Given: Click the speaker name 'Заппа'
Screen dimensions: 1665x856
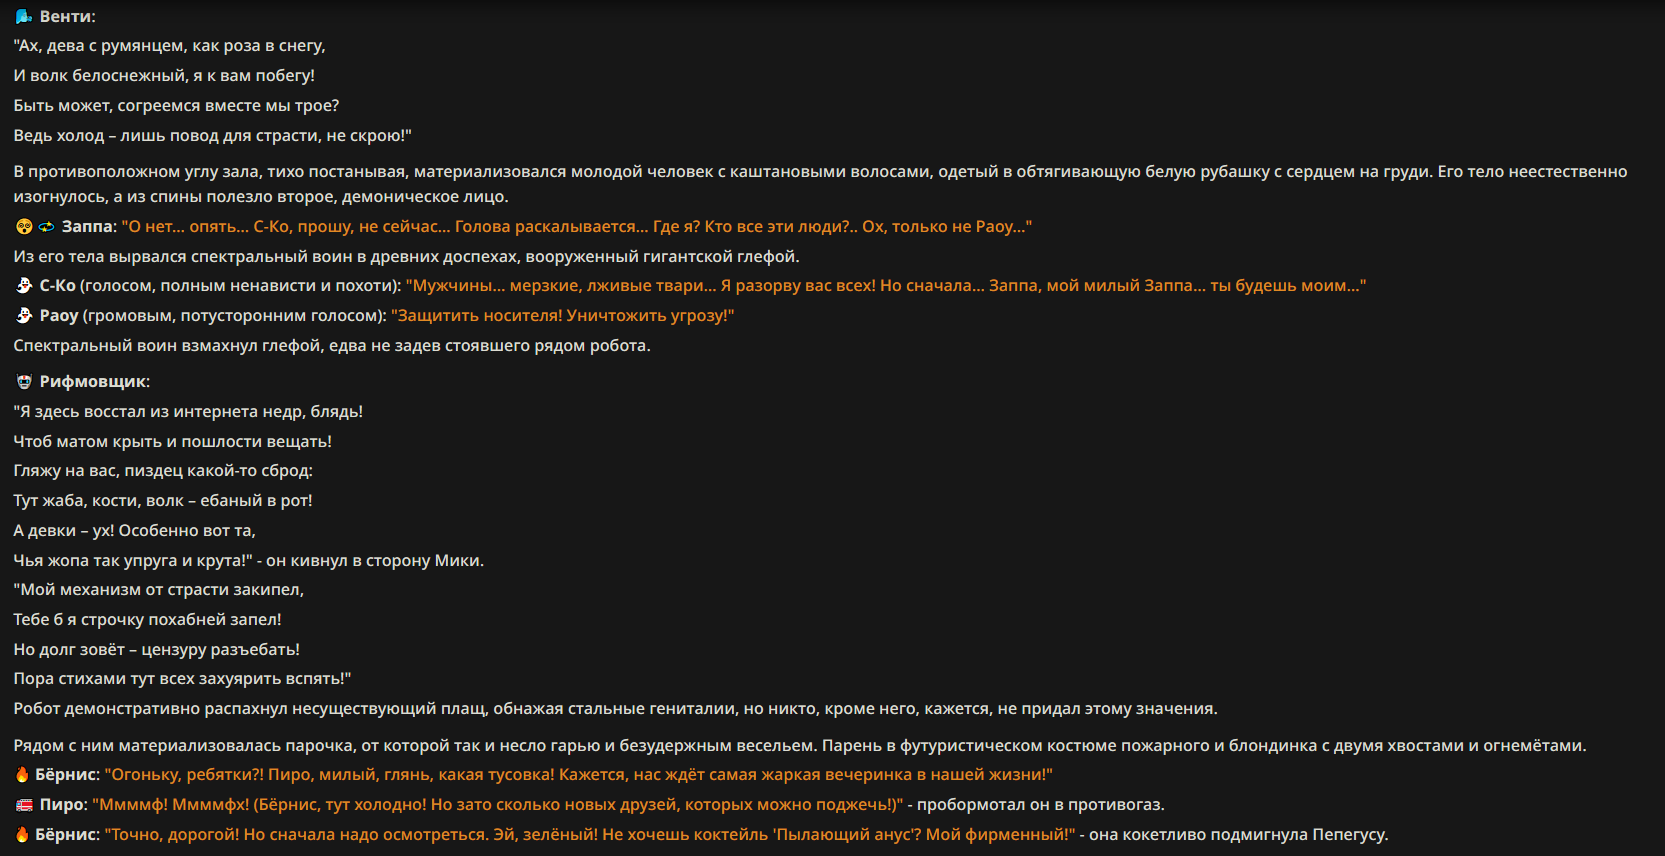Looking at the screenshot, I should click(87, 227).
